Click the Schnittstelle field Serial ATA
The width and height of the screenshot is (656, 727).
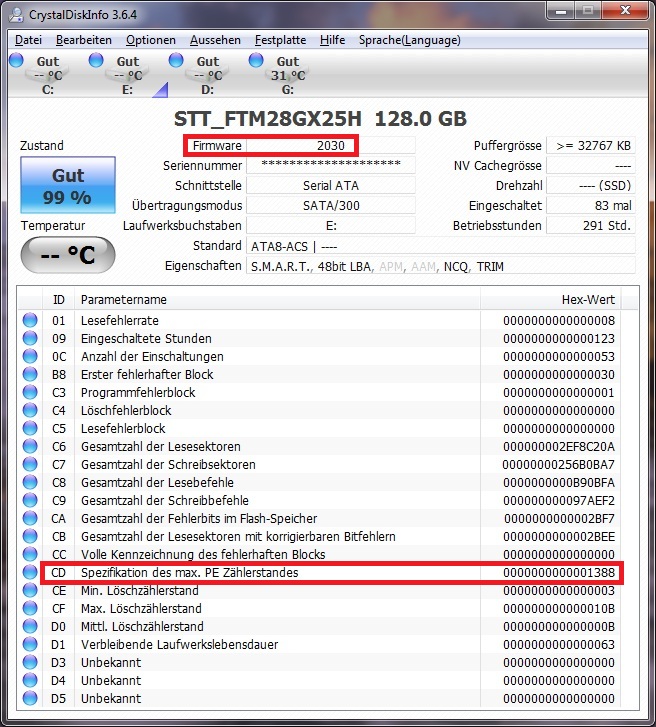point(331,185)
